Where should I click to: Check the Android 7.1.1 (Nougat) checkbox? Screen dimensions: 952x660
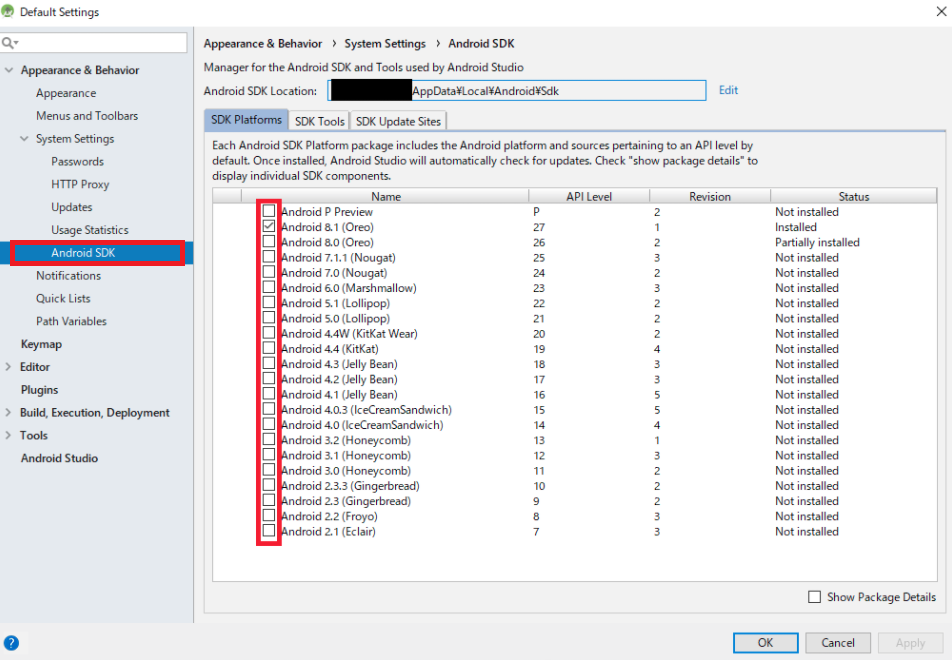[x=269, y=257]
